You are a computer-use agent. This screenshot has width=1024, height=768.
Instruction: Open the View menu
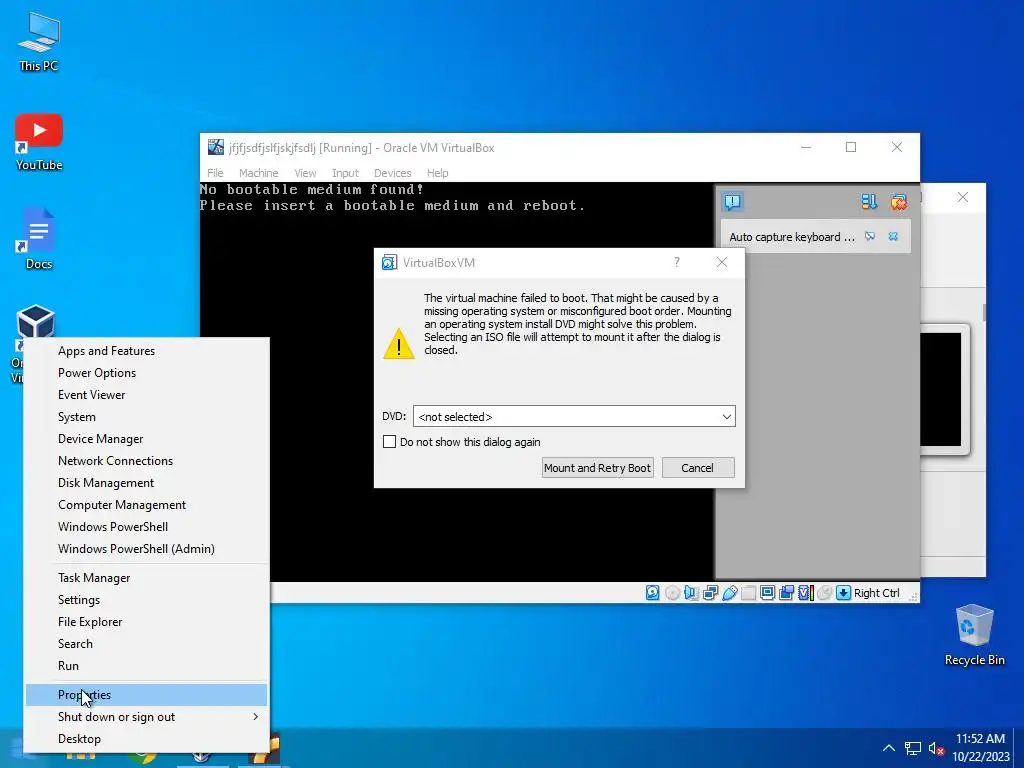[x=305, y=173]
